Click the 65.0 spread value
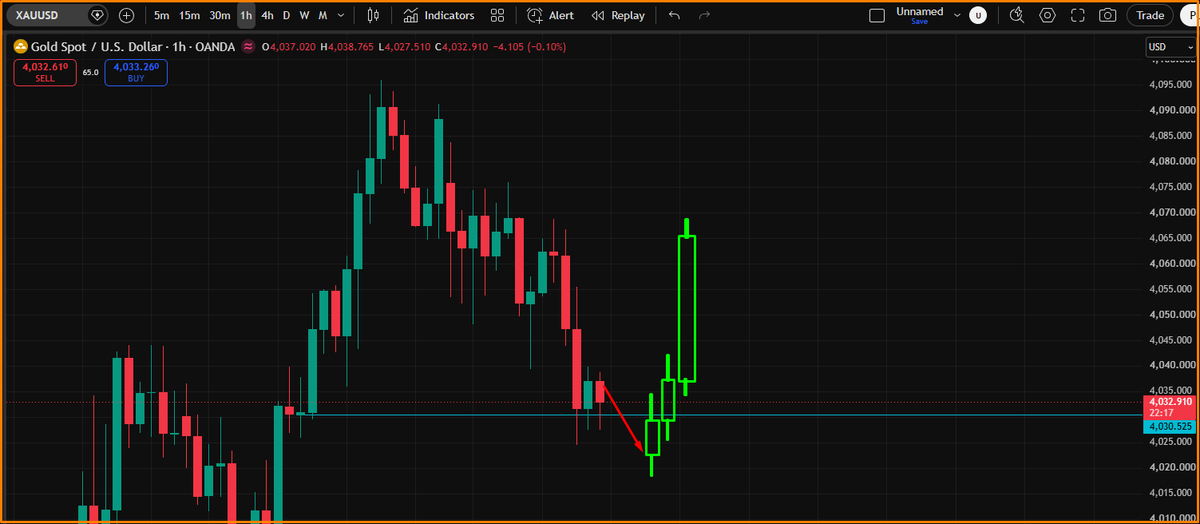The width and height of the screenshot is (1200, 524). (91, 72)
